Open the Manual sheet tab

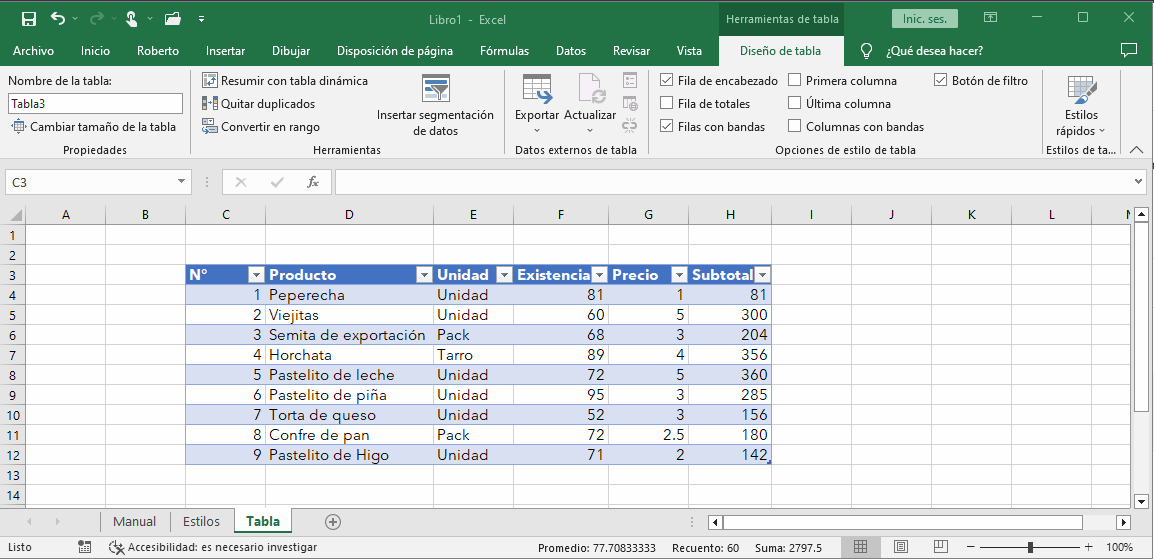coord(135,521)
